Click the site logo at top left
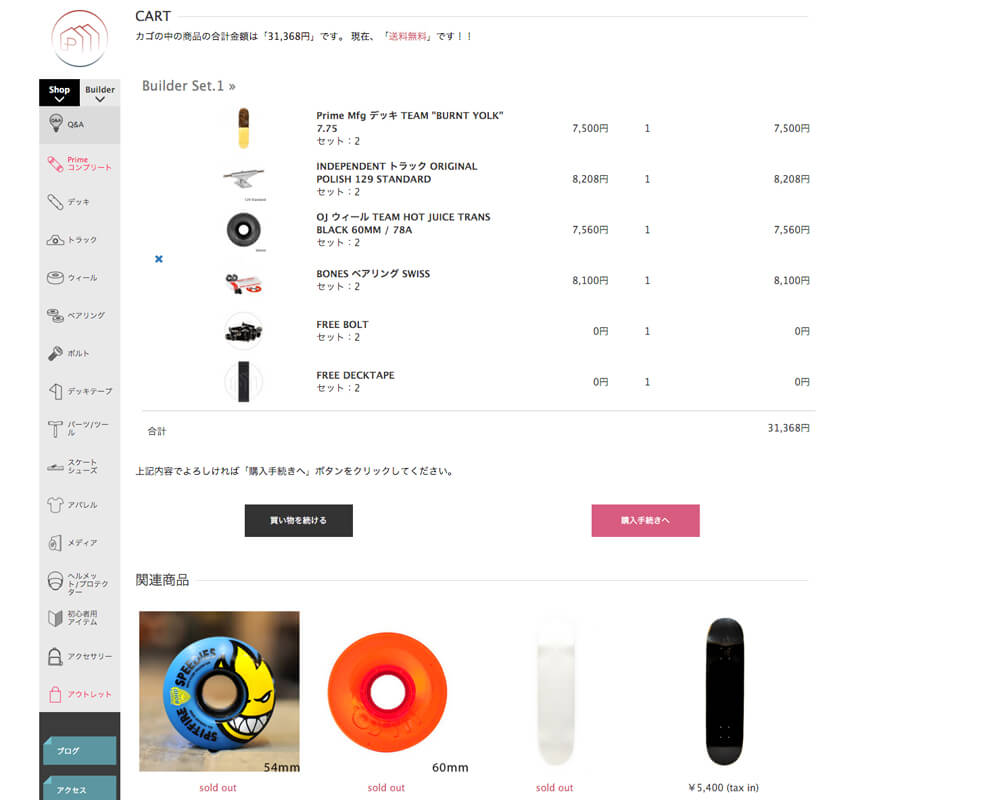The height and width of the screenshot is (800, 1000). click(x=79, y=38)
